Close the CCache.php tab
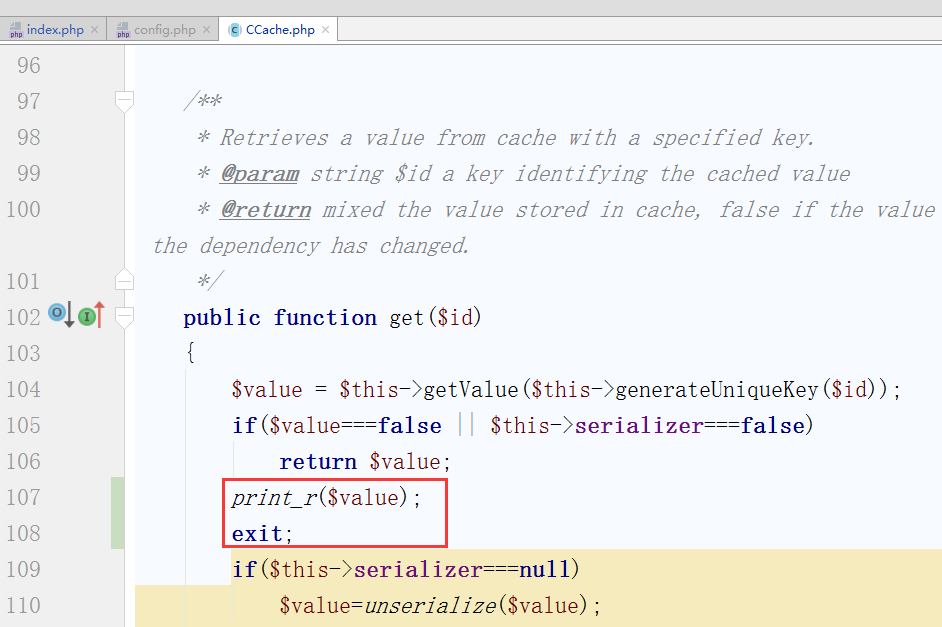The image size is (942, 627). click(326, 30)
